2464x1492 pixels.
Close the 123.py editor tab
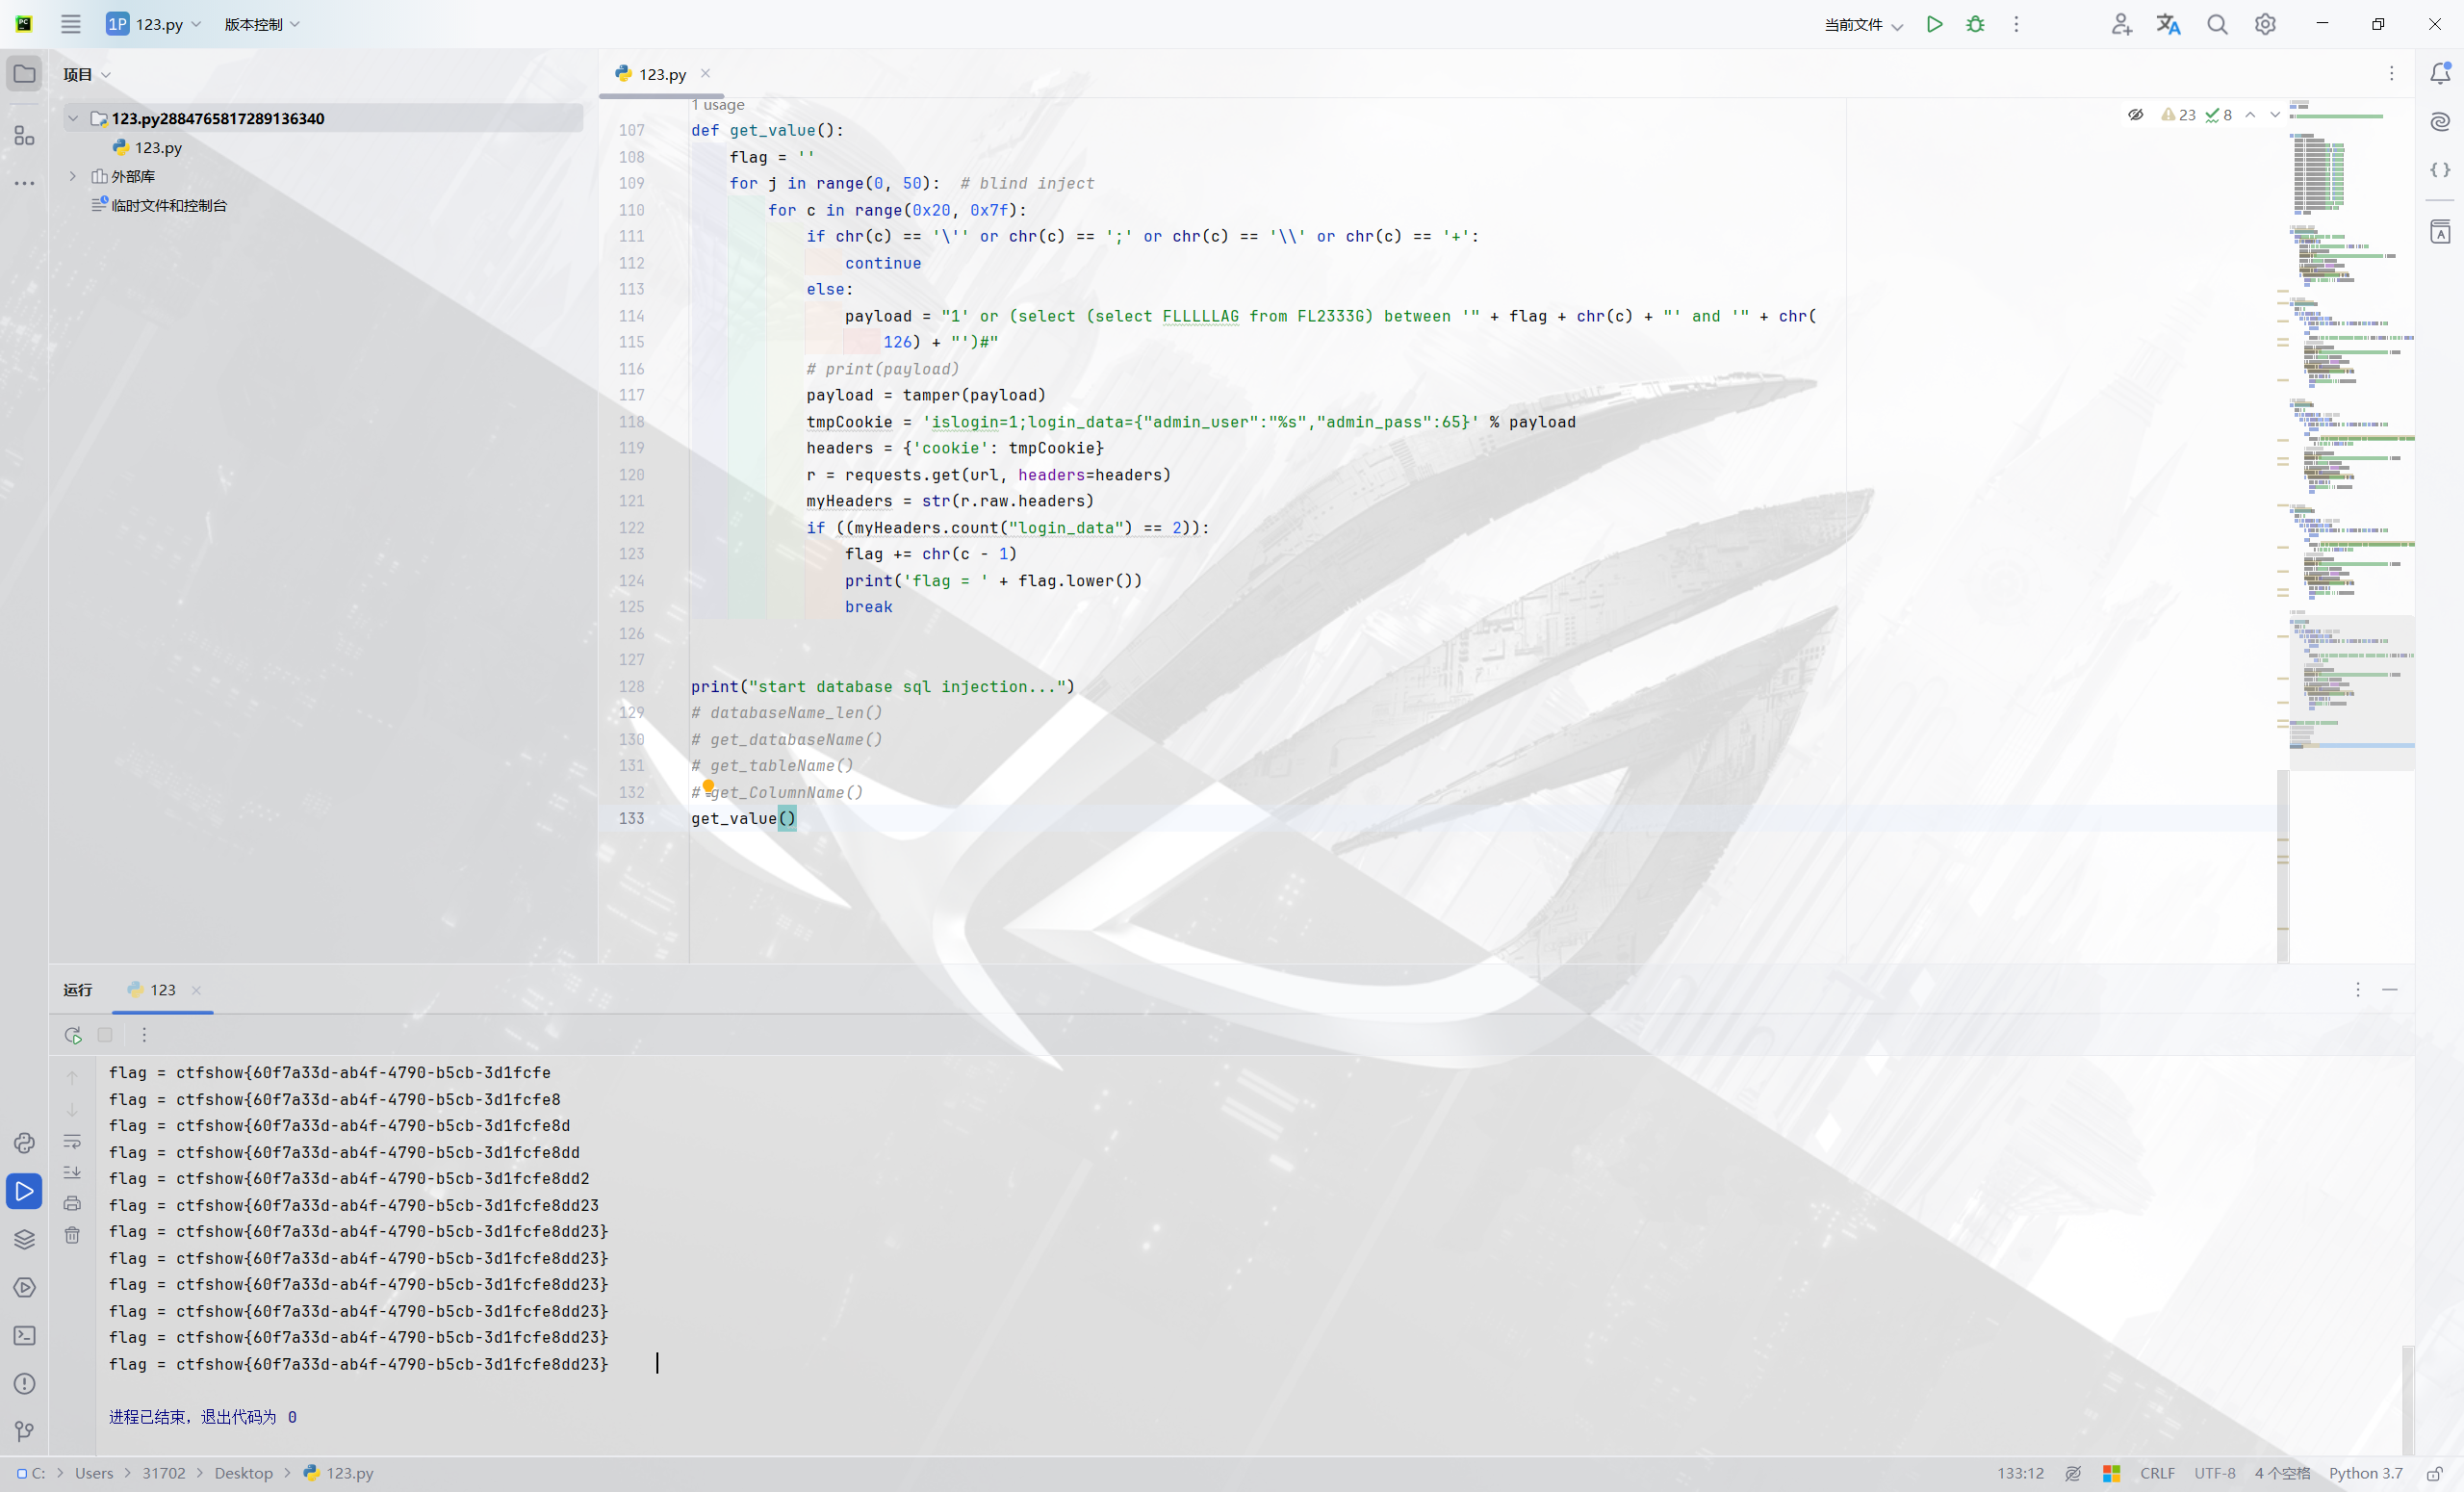(x=706, y=73)
